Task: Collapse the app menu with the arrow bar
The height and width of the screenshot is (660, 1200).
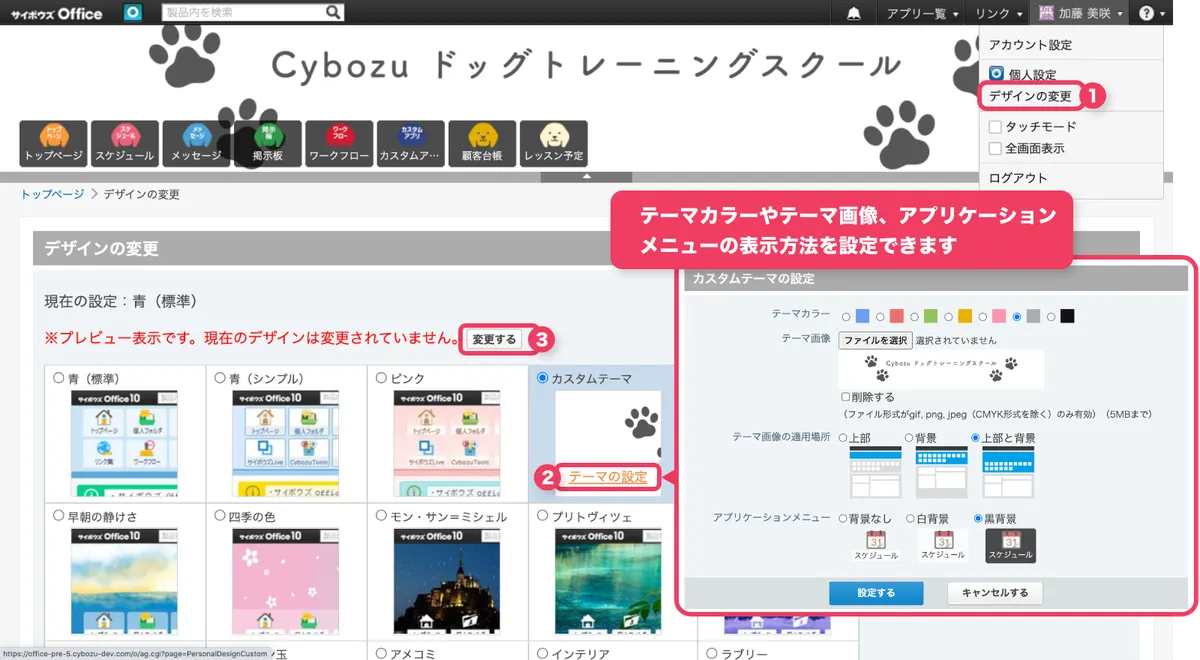Action: [x=587, y=177]
